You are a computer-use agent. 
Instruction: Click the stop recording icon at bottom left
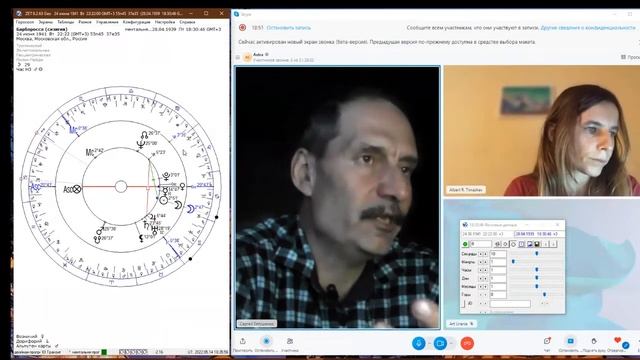pyautogui.click(x=266, y=341)
